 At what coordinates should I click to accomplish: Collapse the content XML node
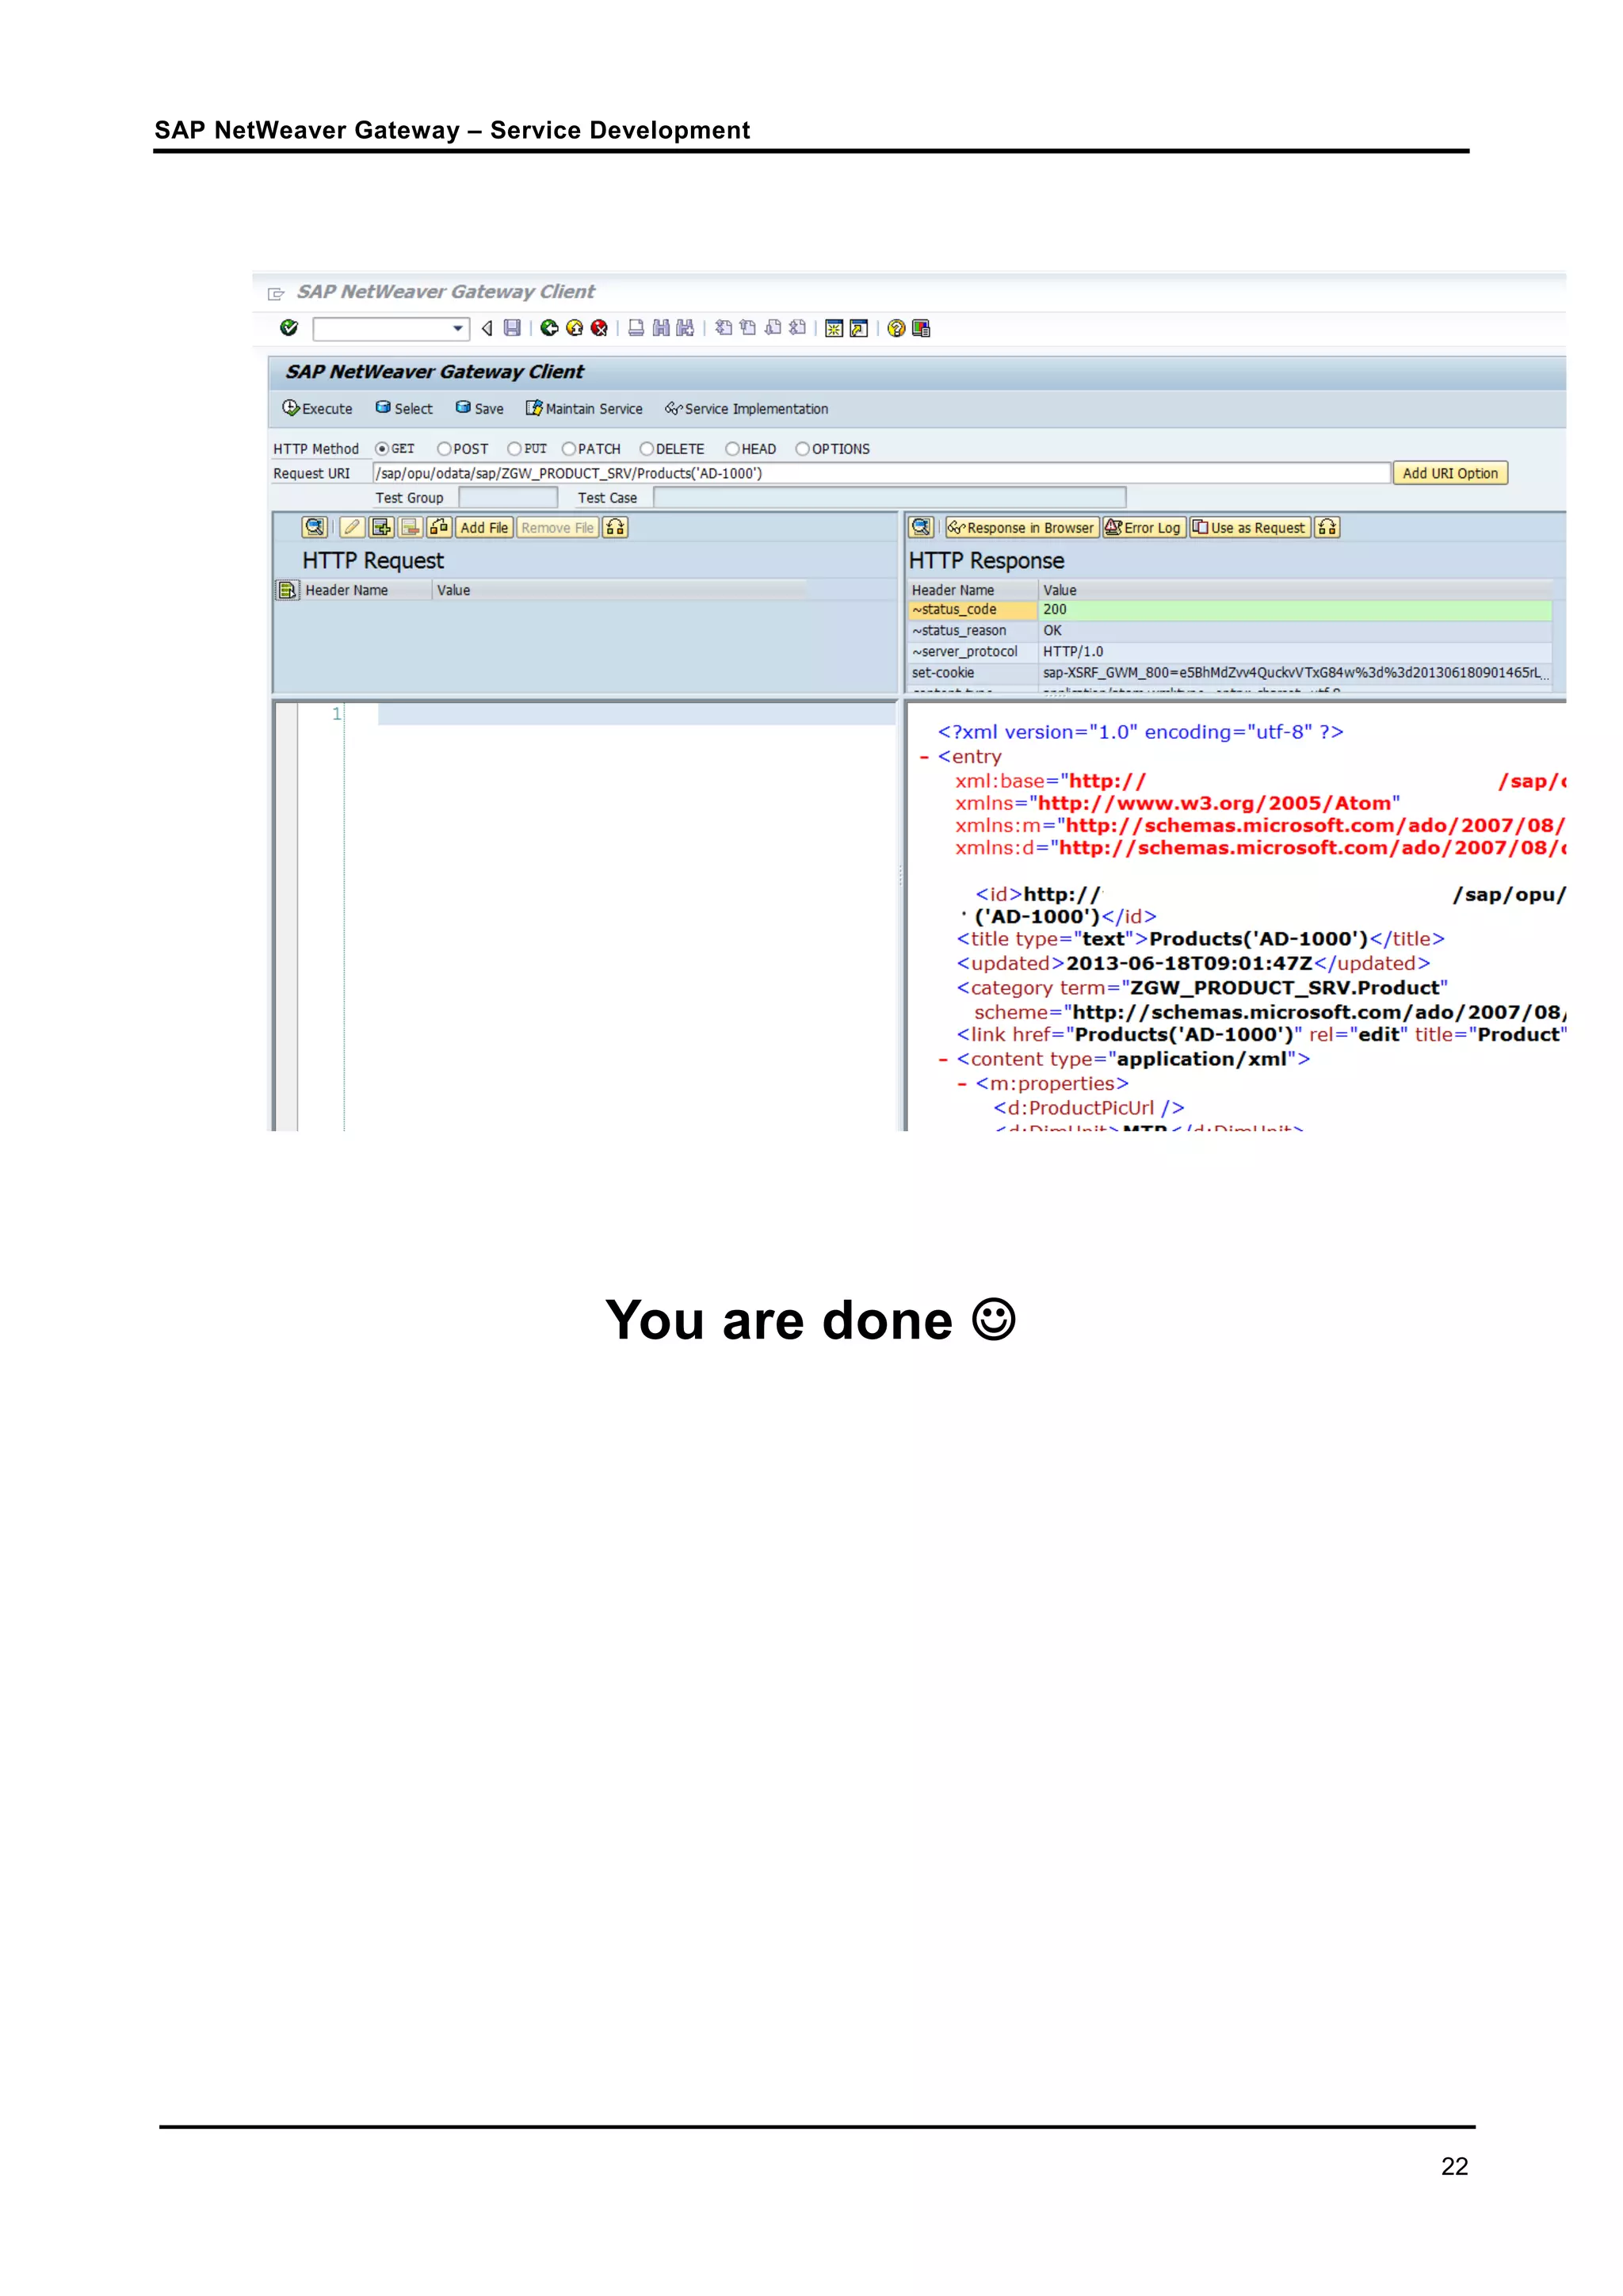[943, 1059]
